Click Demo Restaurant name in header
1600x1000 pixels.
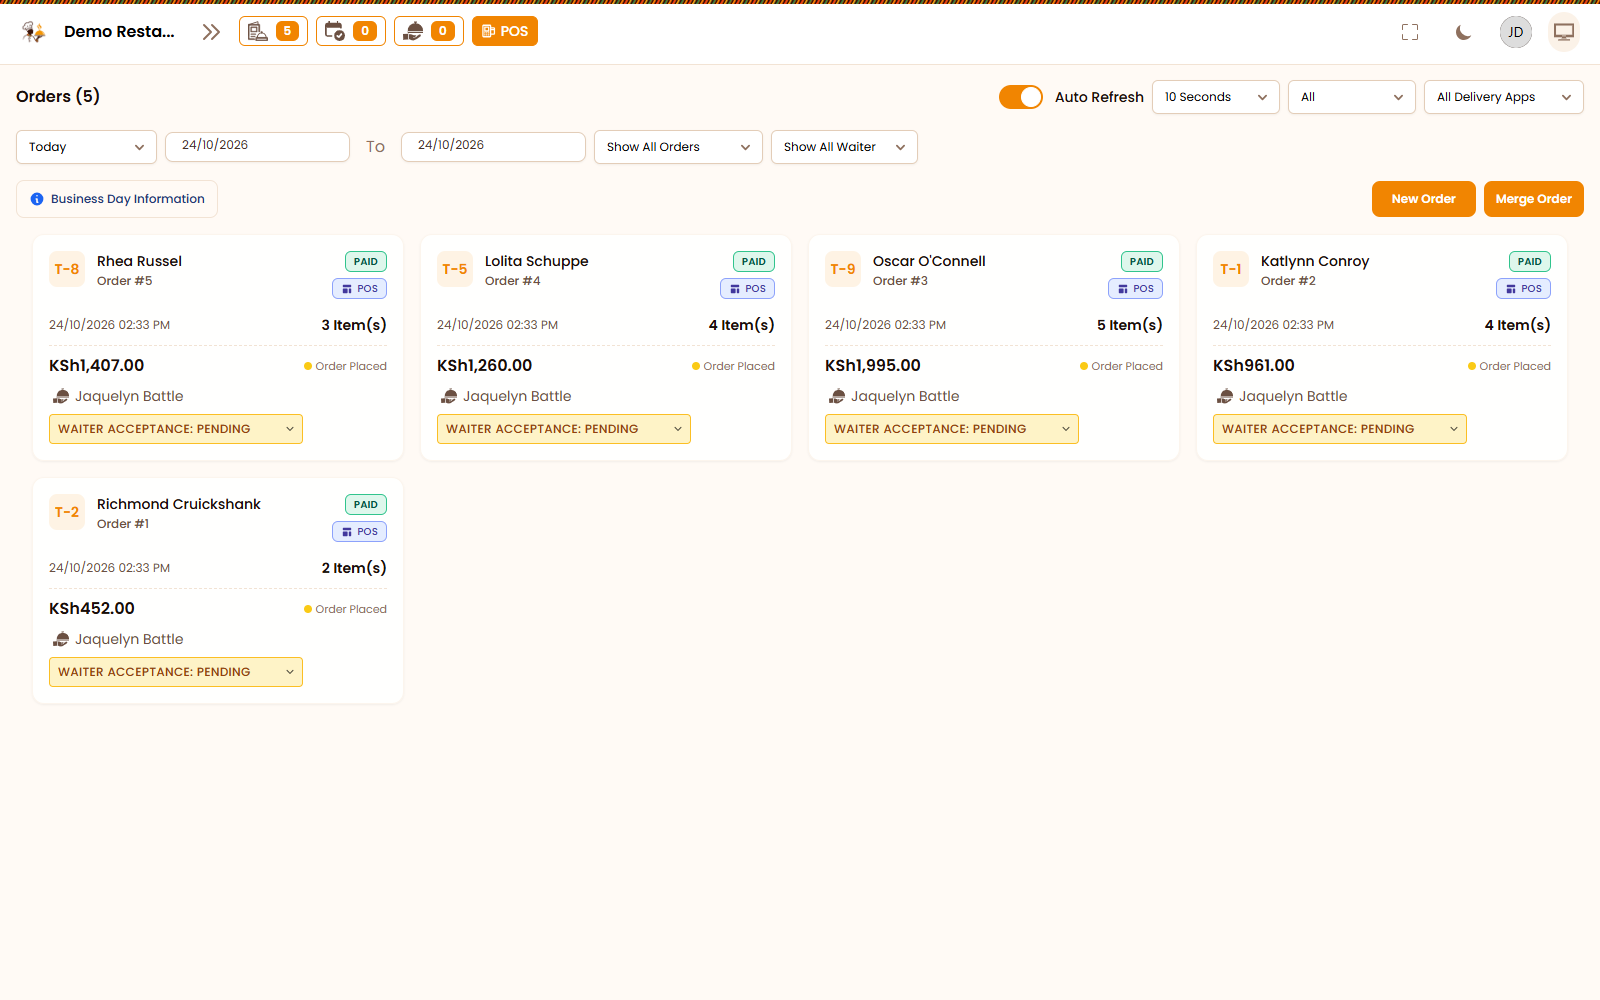point(119,32)
